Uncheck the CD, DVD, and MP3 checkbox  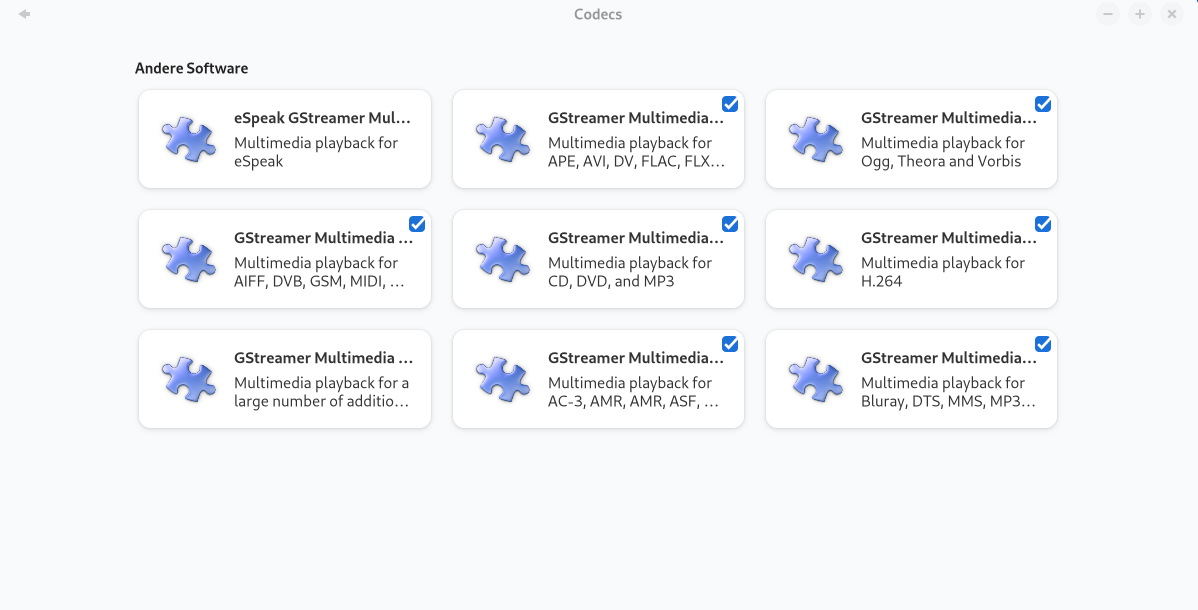pyautogui.click(x=730, y=224)
